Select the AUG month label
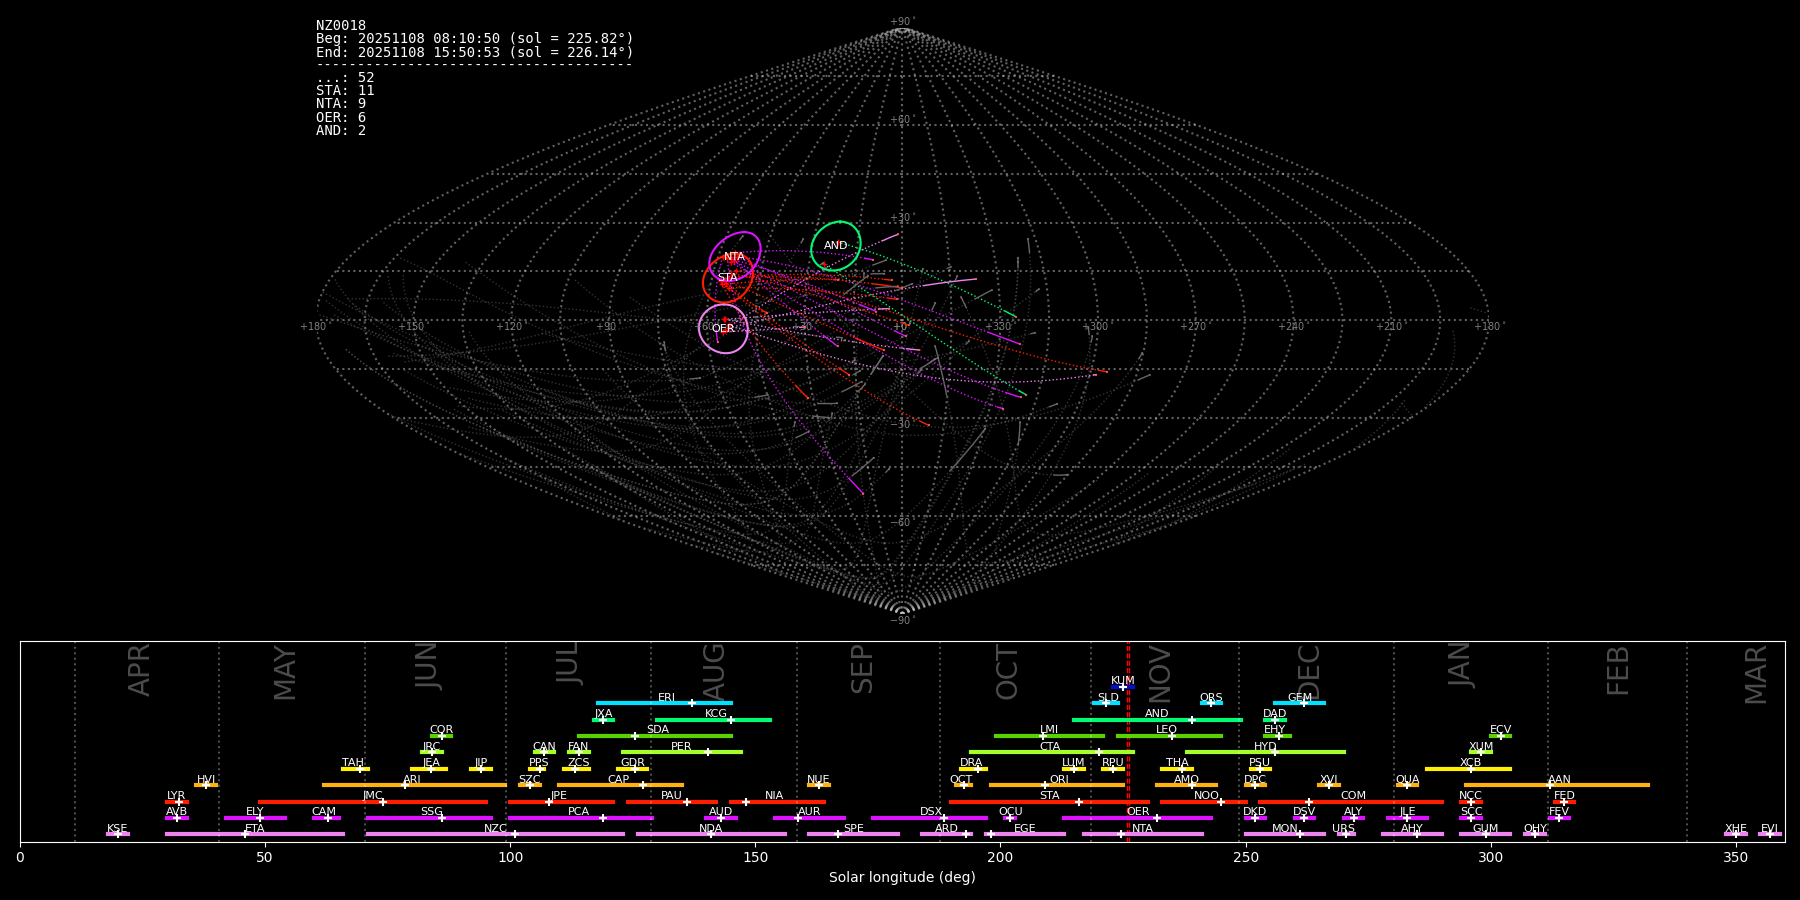1800x900 pixels. coord(714,672)
